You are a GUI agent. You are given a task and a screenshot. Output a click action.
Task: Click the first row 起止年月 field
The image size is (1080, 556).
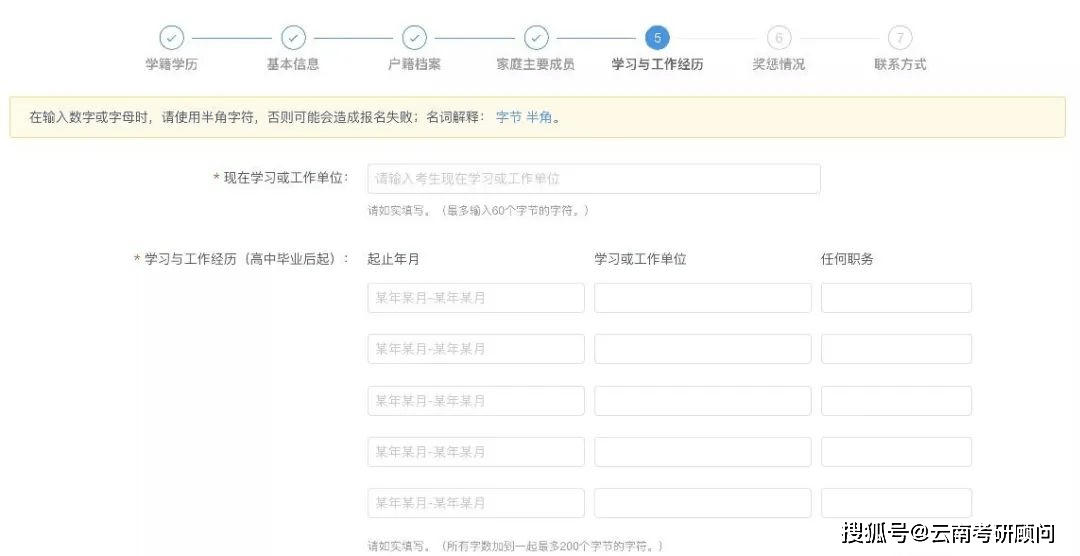click(476, 298)
